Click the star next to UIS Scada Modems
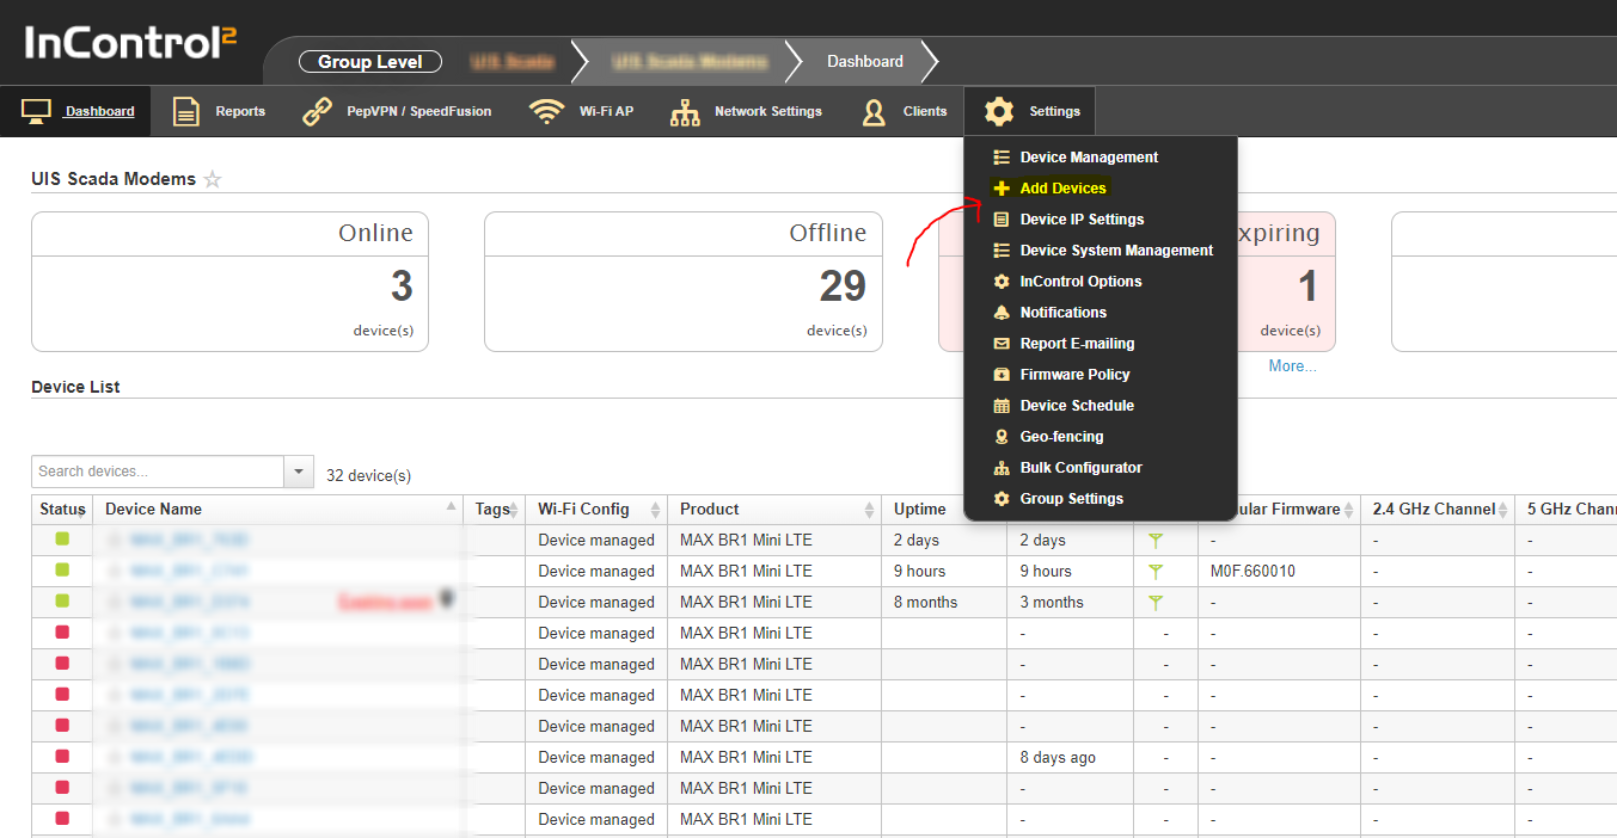This screenshot has width=1617, height=838. [x=212, y=179]
